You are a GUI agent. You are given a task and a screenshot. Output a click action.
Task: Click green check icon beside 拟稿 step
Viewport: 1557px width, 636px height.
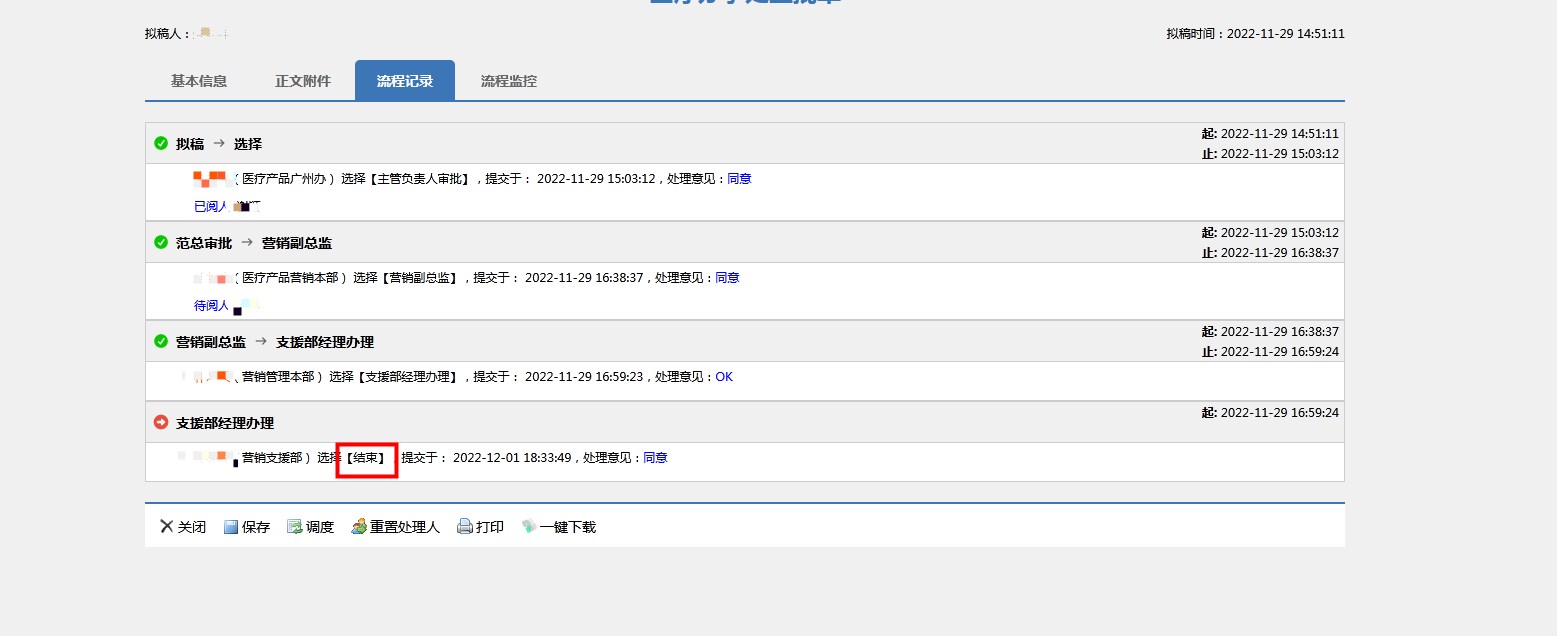click(161, 143)
